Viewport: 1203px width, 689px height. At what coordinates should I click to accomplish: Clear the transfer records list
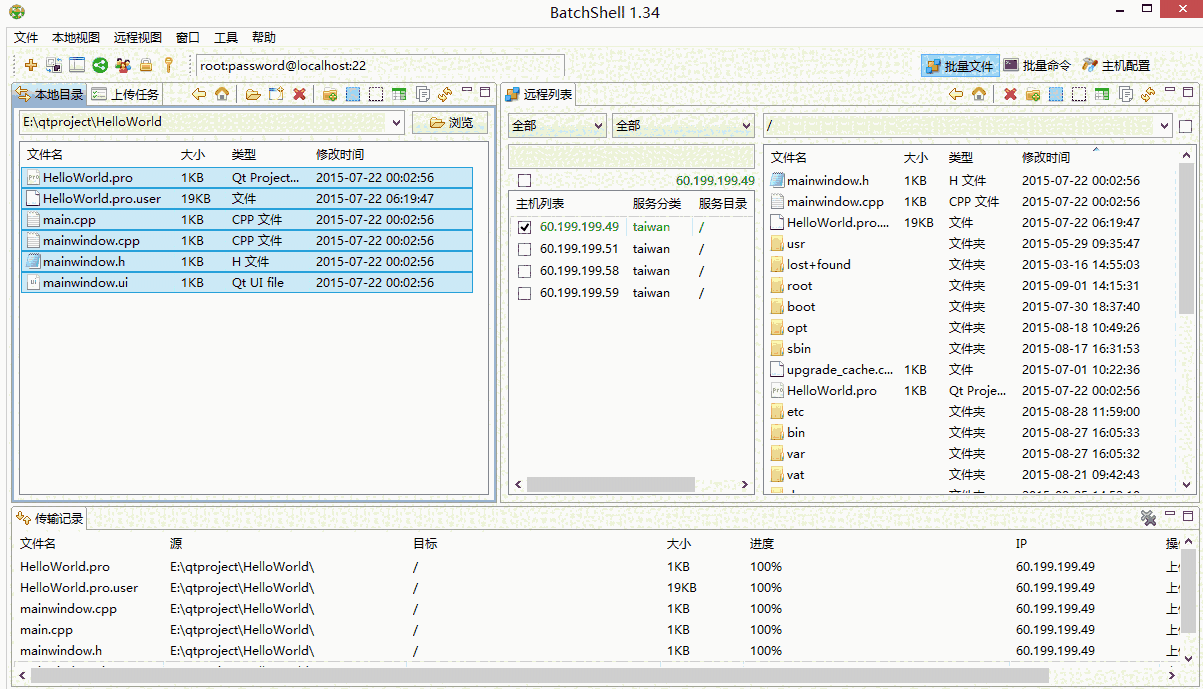point(1148,518)
